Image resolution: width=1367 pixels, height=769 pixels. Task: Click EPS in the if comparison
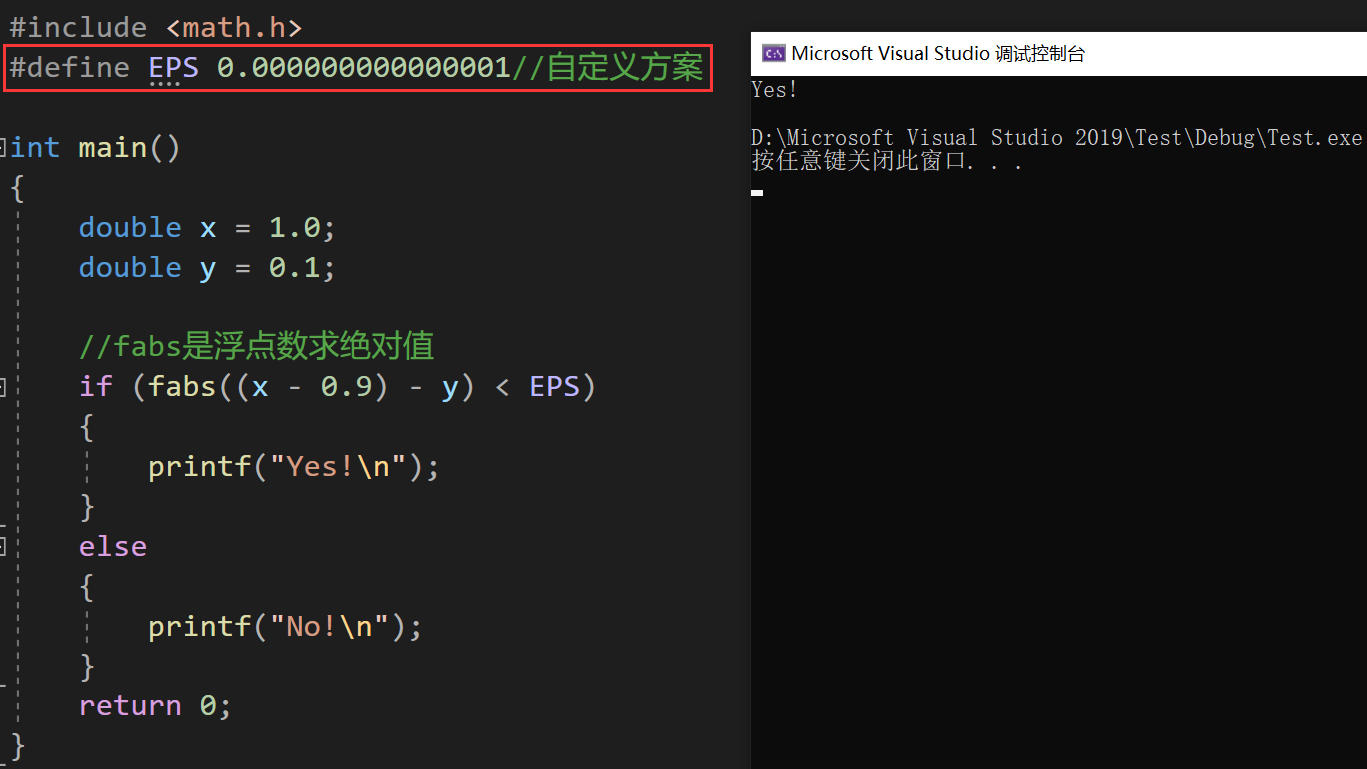coord(554,386)
